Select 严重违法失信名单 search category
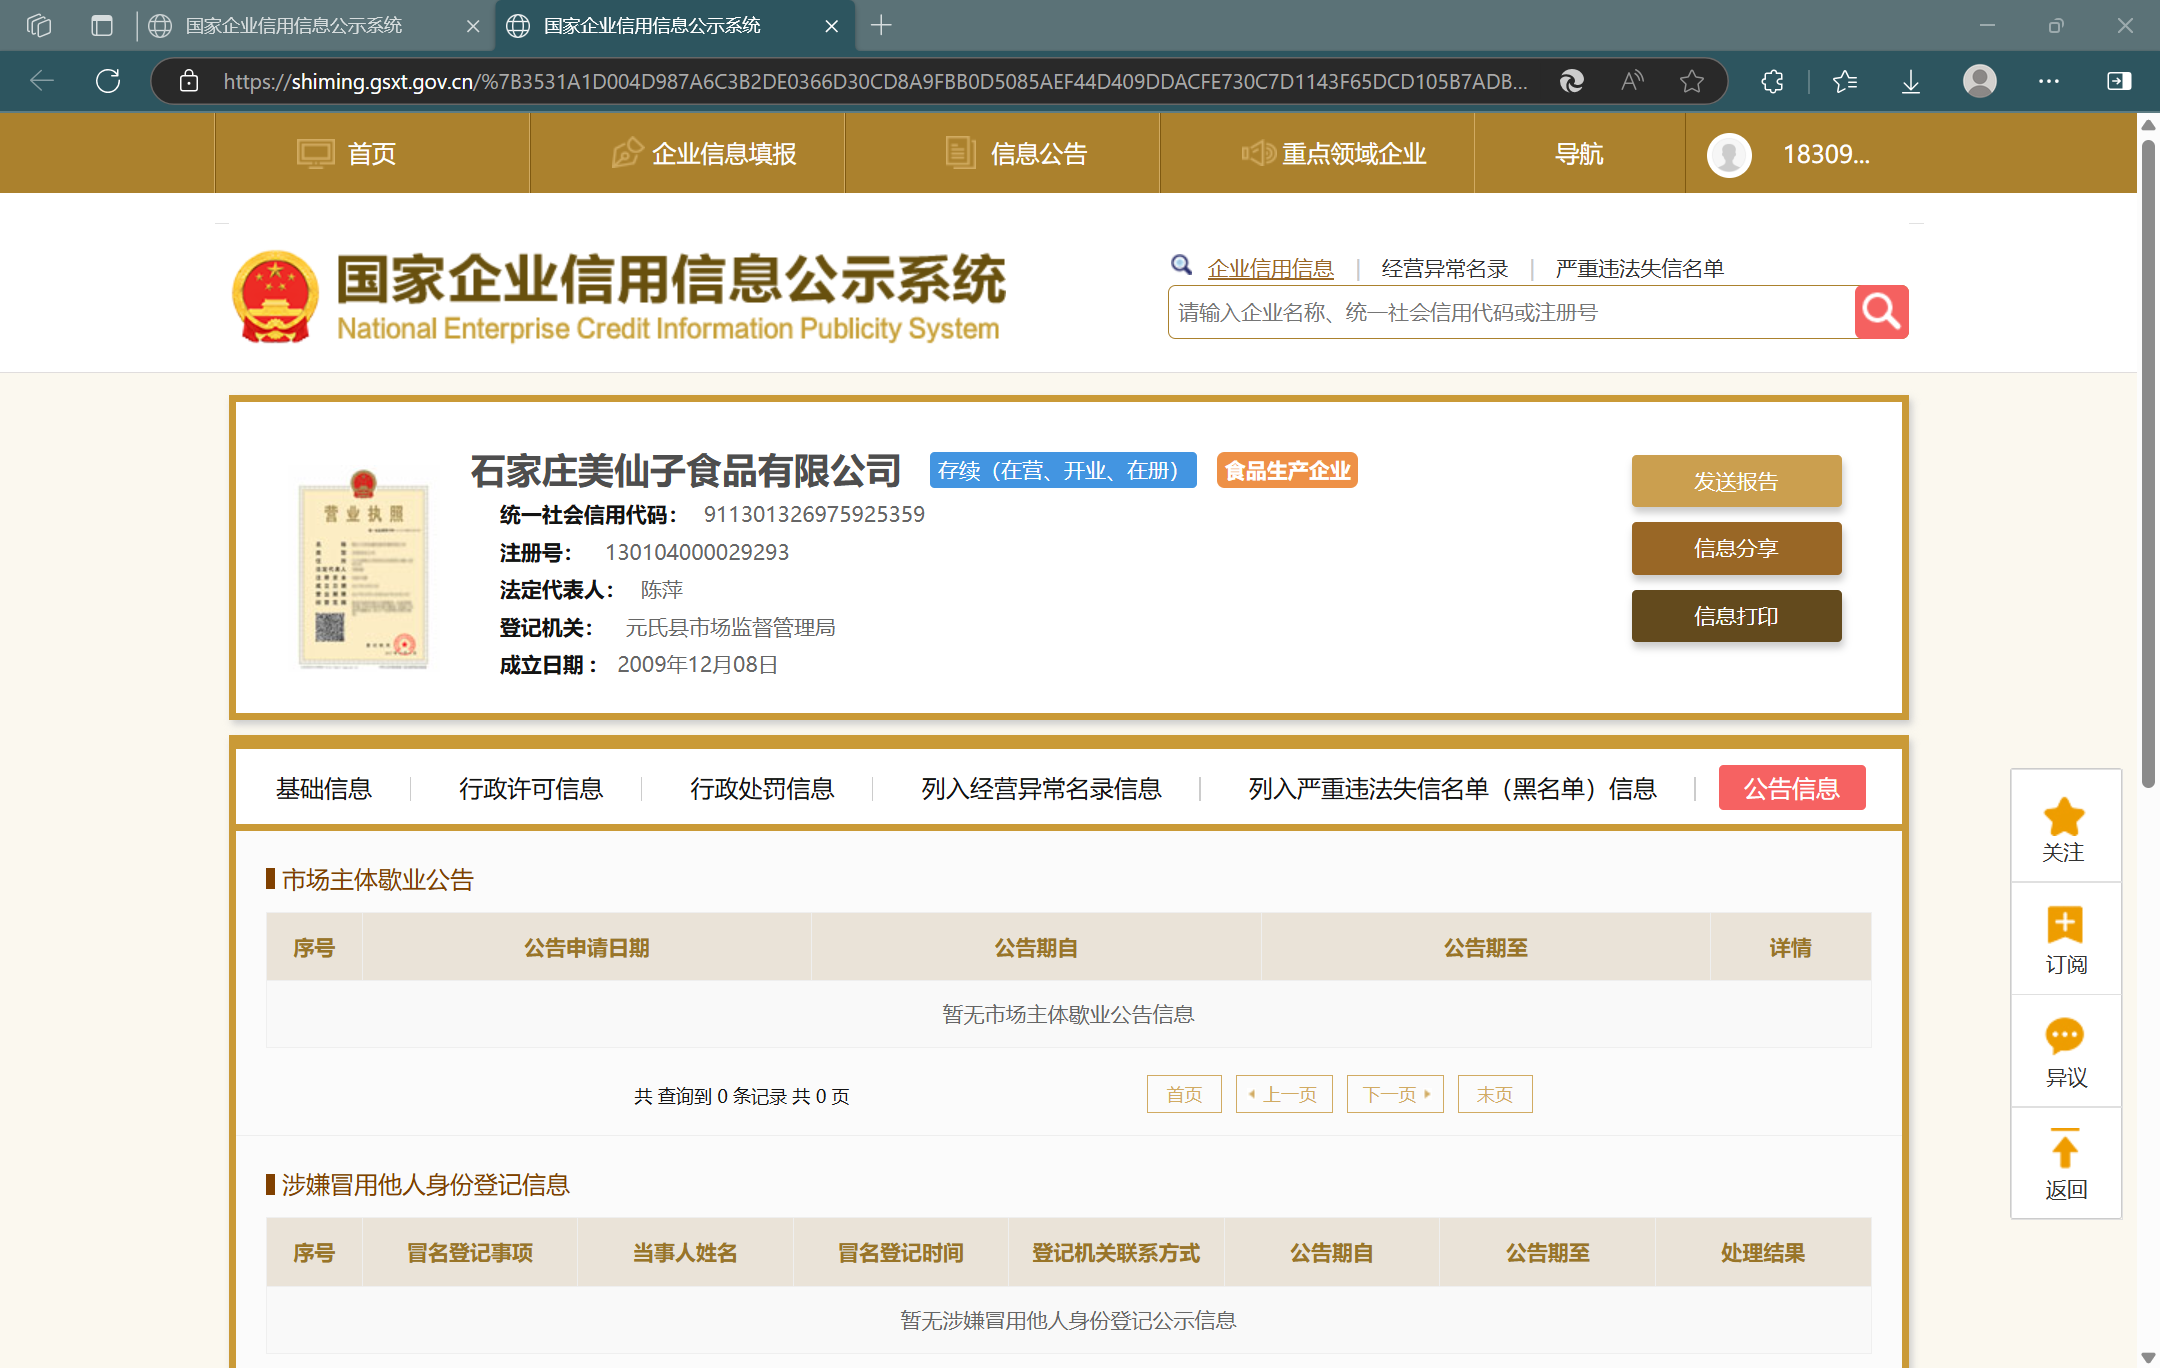The height and width of the screenshot is (1368, 2160). [1639, 268]
